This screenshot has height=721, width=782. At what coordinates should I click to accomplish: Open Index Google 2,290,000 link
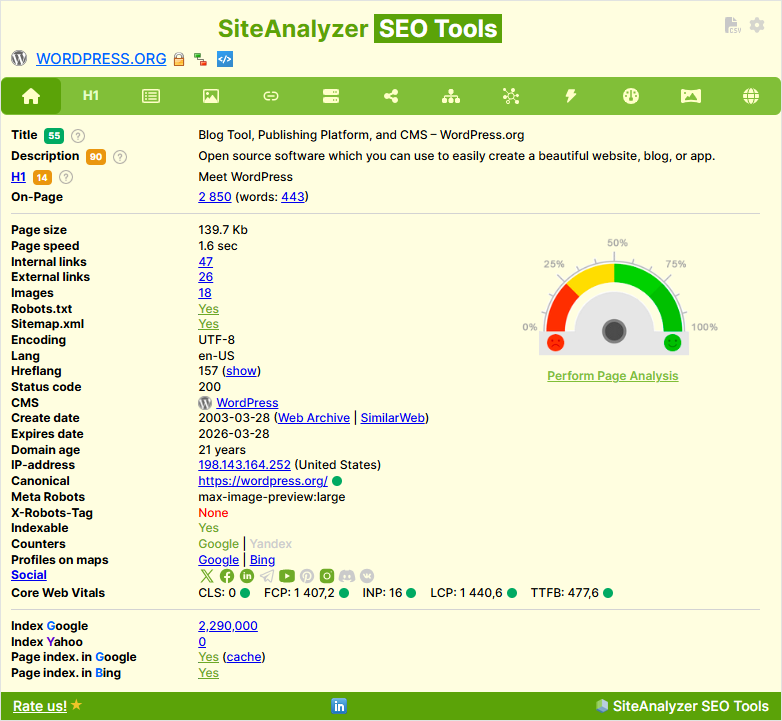pos(228,626)
